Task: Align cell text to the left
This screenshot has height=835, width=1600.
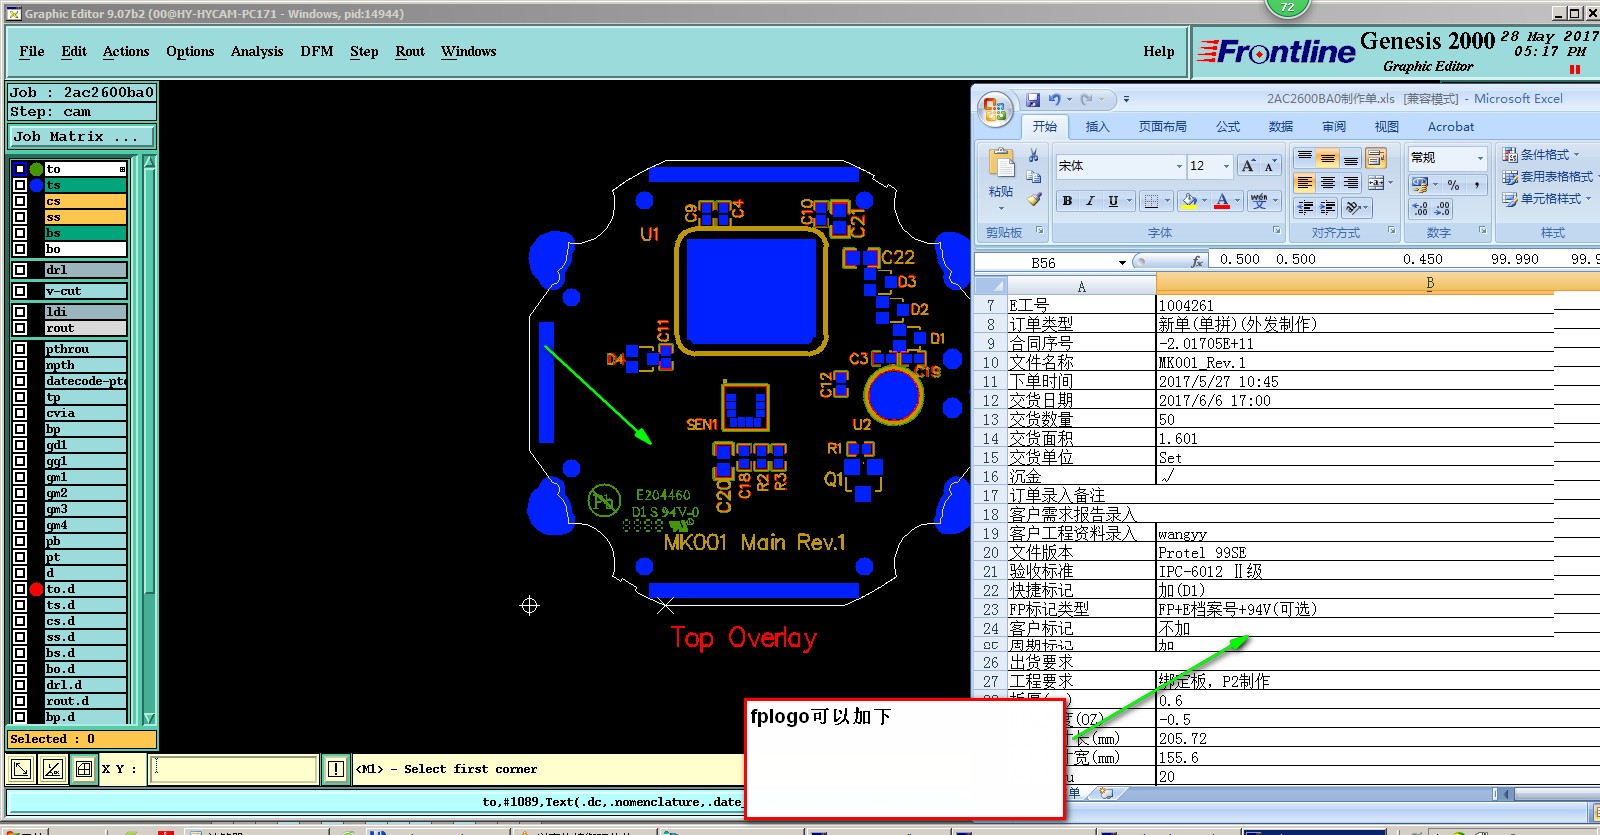Action: pyautogui.click(x=1305, y=183)
